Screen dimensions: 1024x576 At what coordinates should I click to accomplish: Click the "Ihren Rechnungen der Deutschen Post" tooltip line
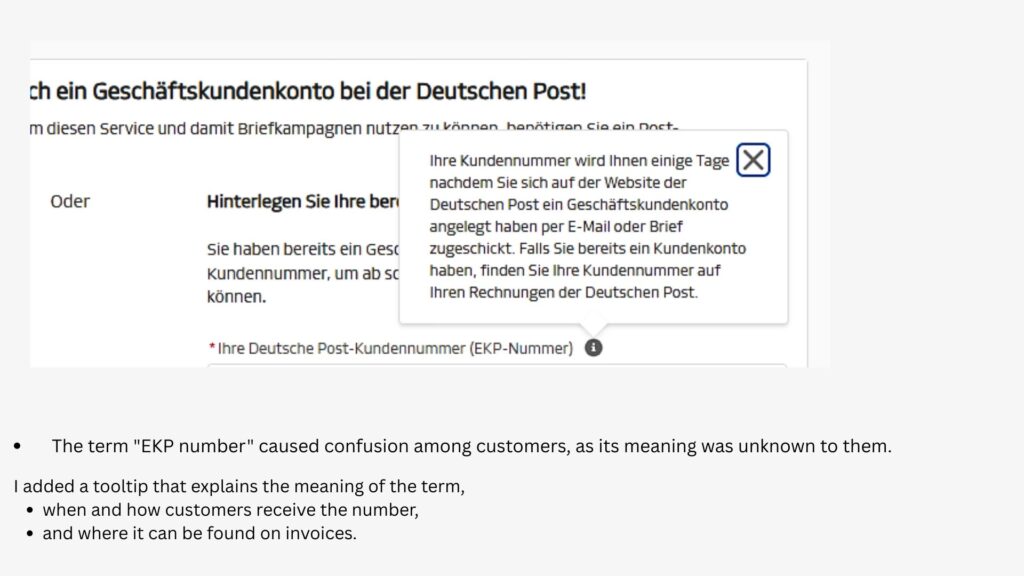pos(563,293)
